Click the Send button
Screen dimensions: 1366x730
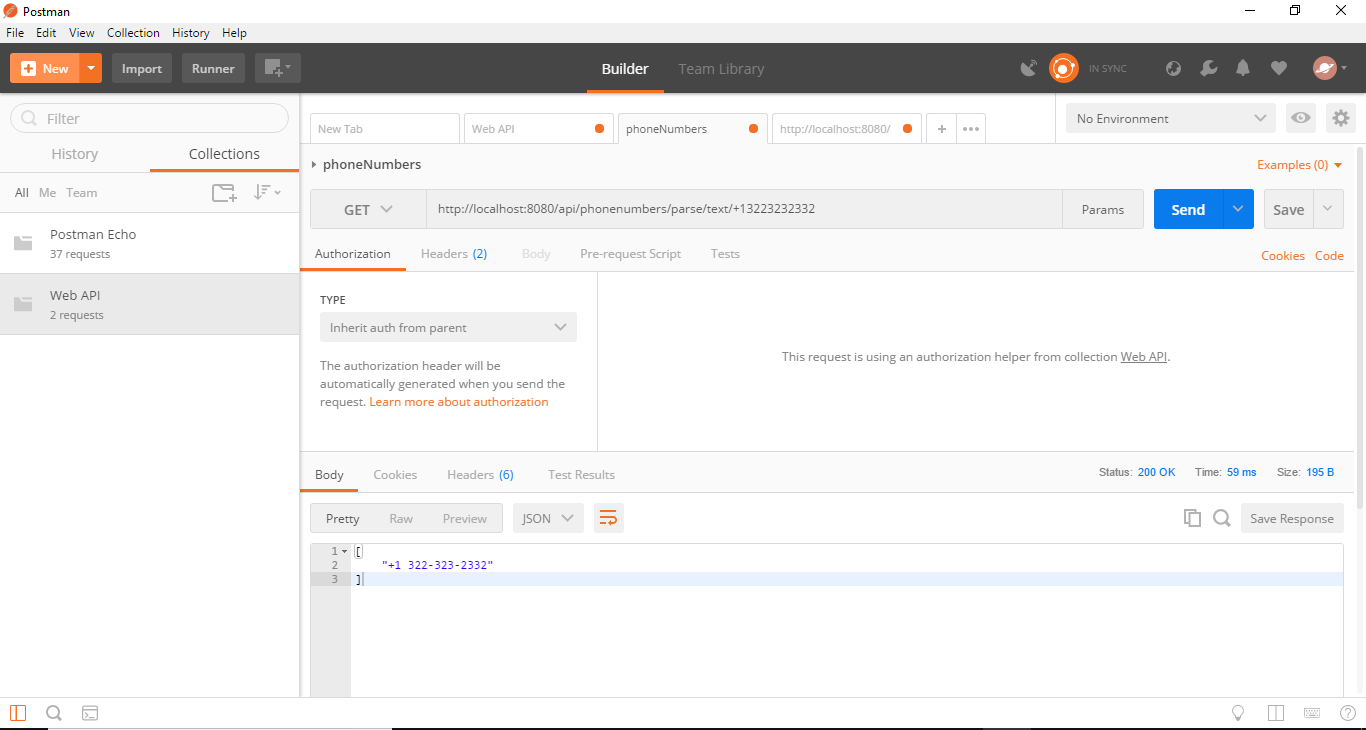tap(1188, 209)
